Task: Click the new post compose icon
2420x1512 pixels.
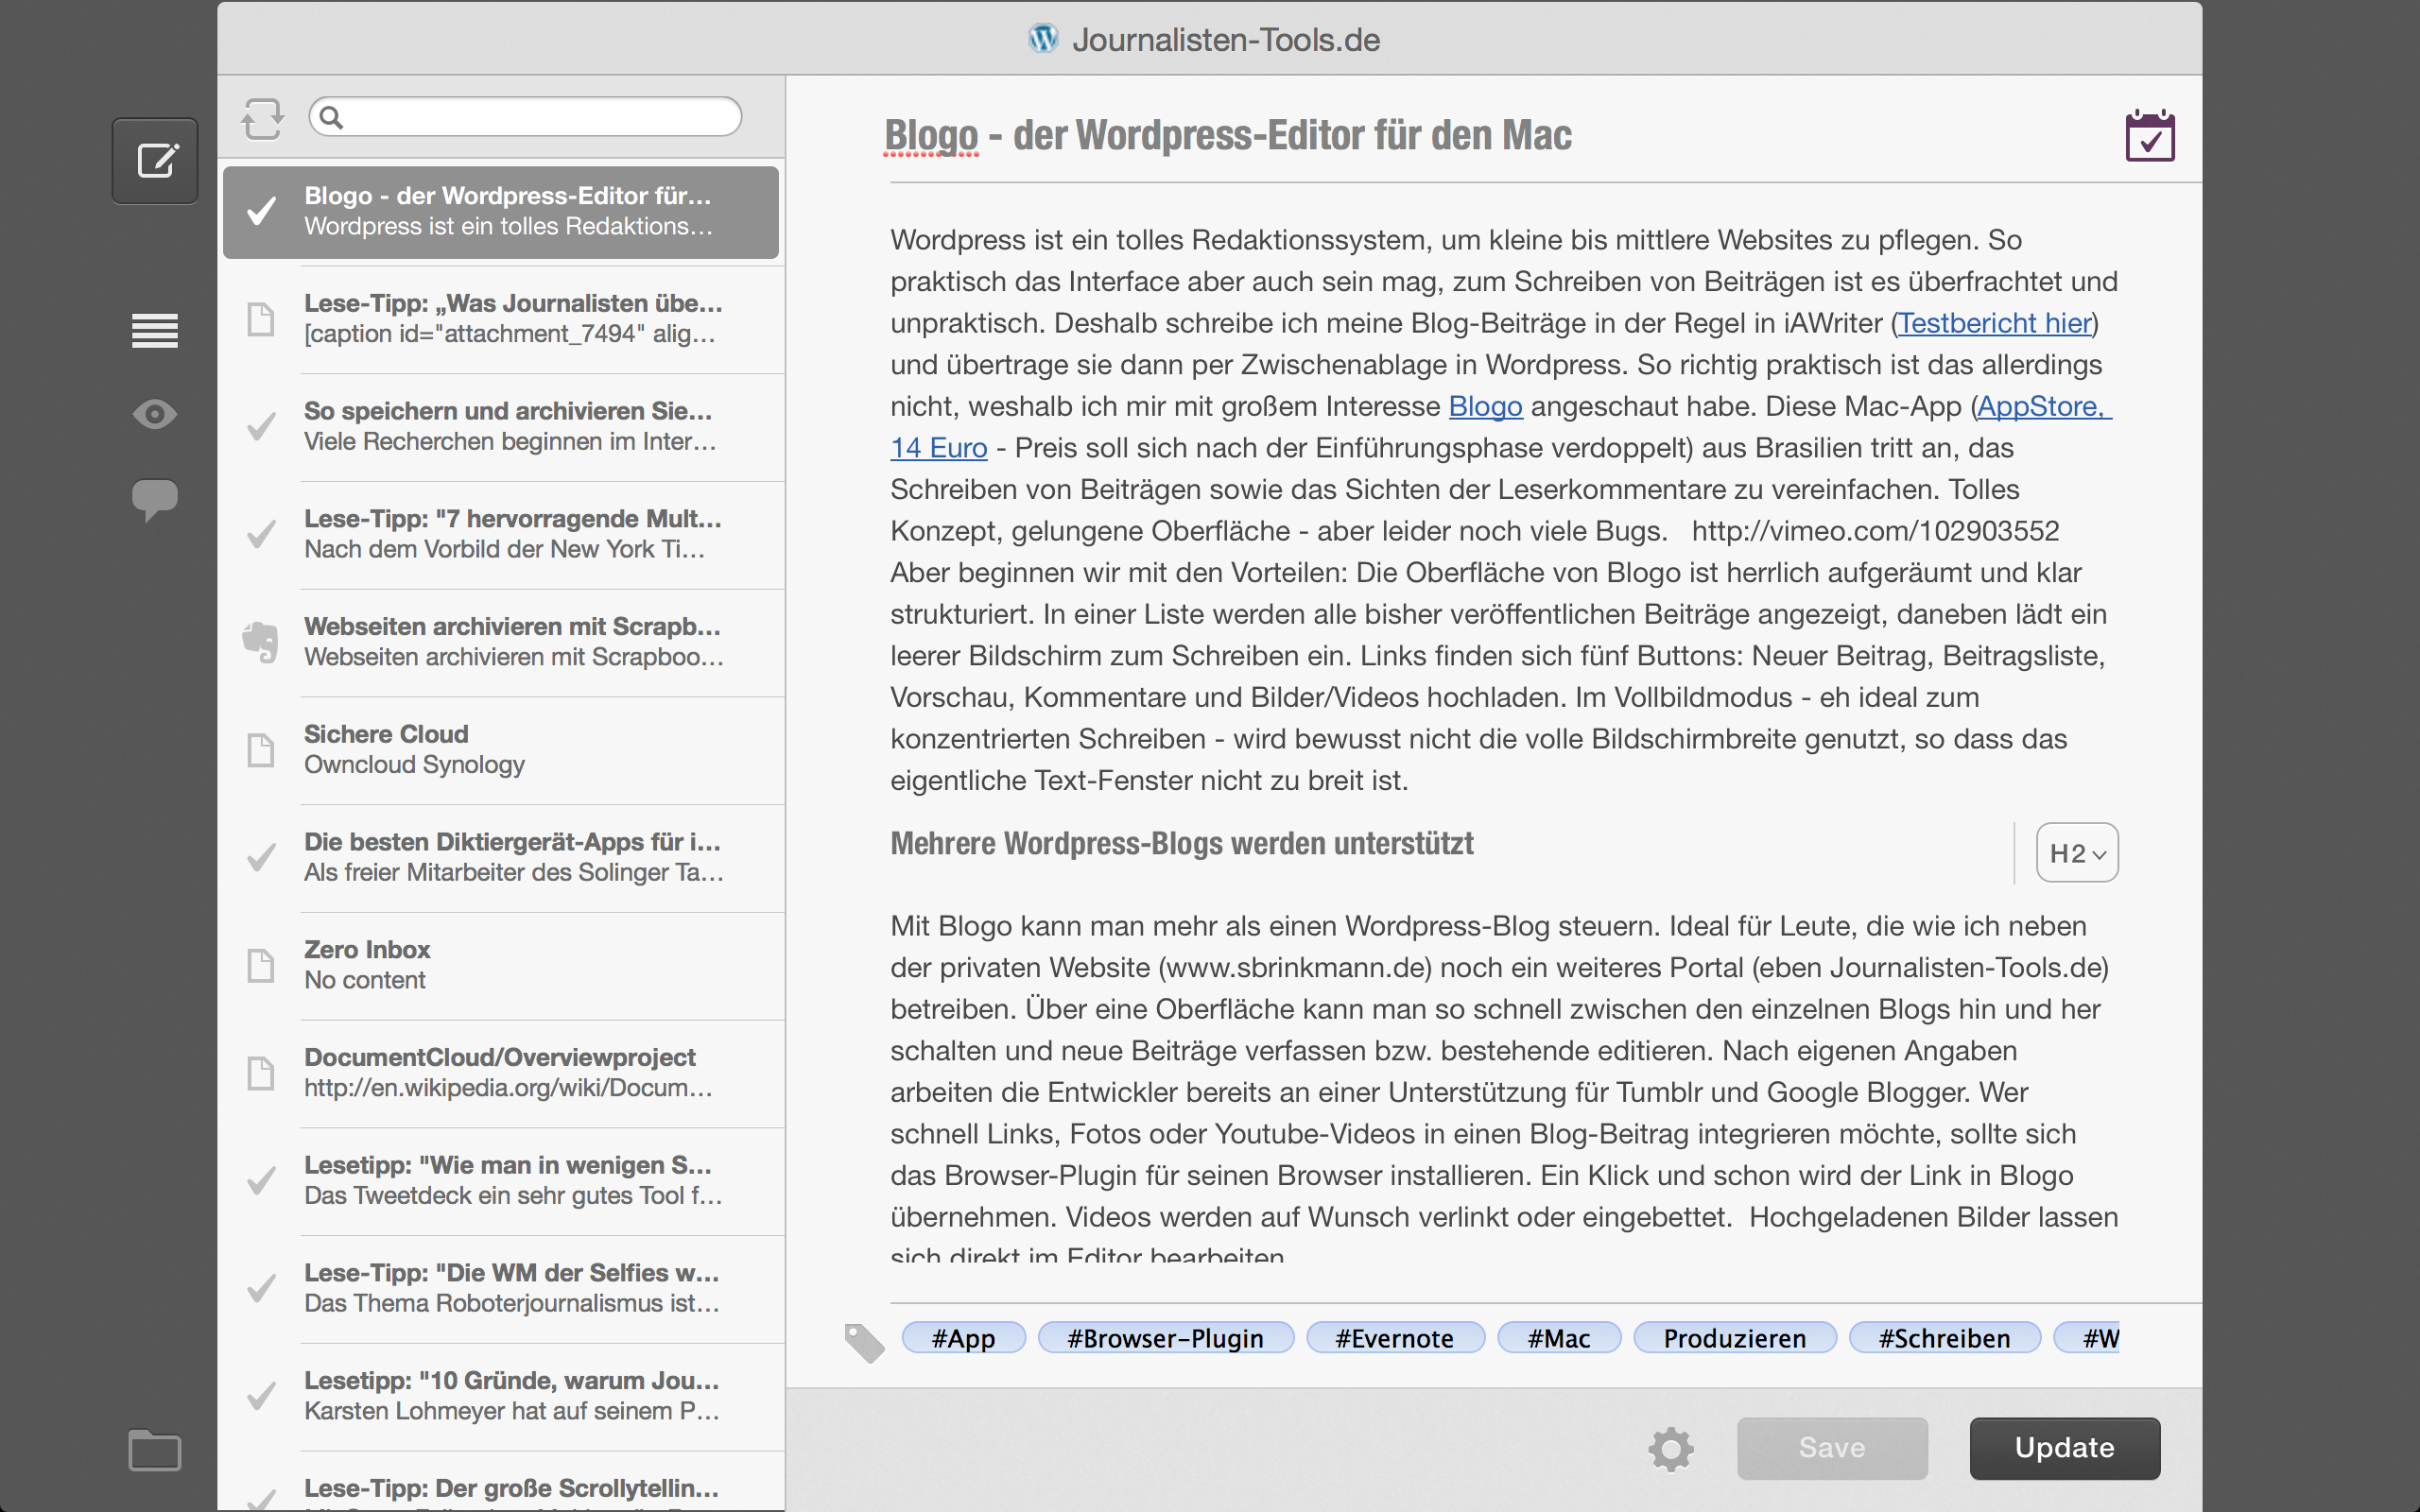Action: pyautogui.click(x=155, y=161)
